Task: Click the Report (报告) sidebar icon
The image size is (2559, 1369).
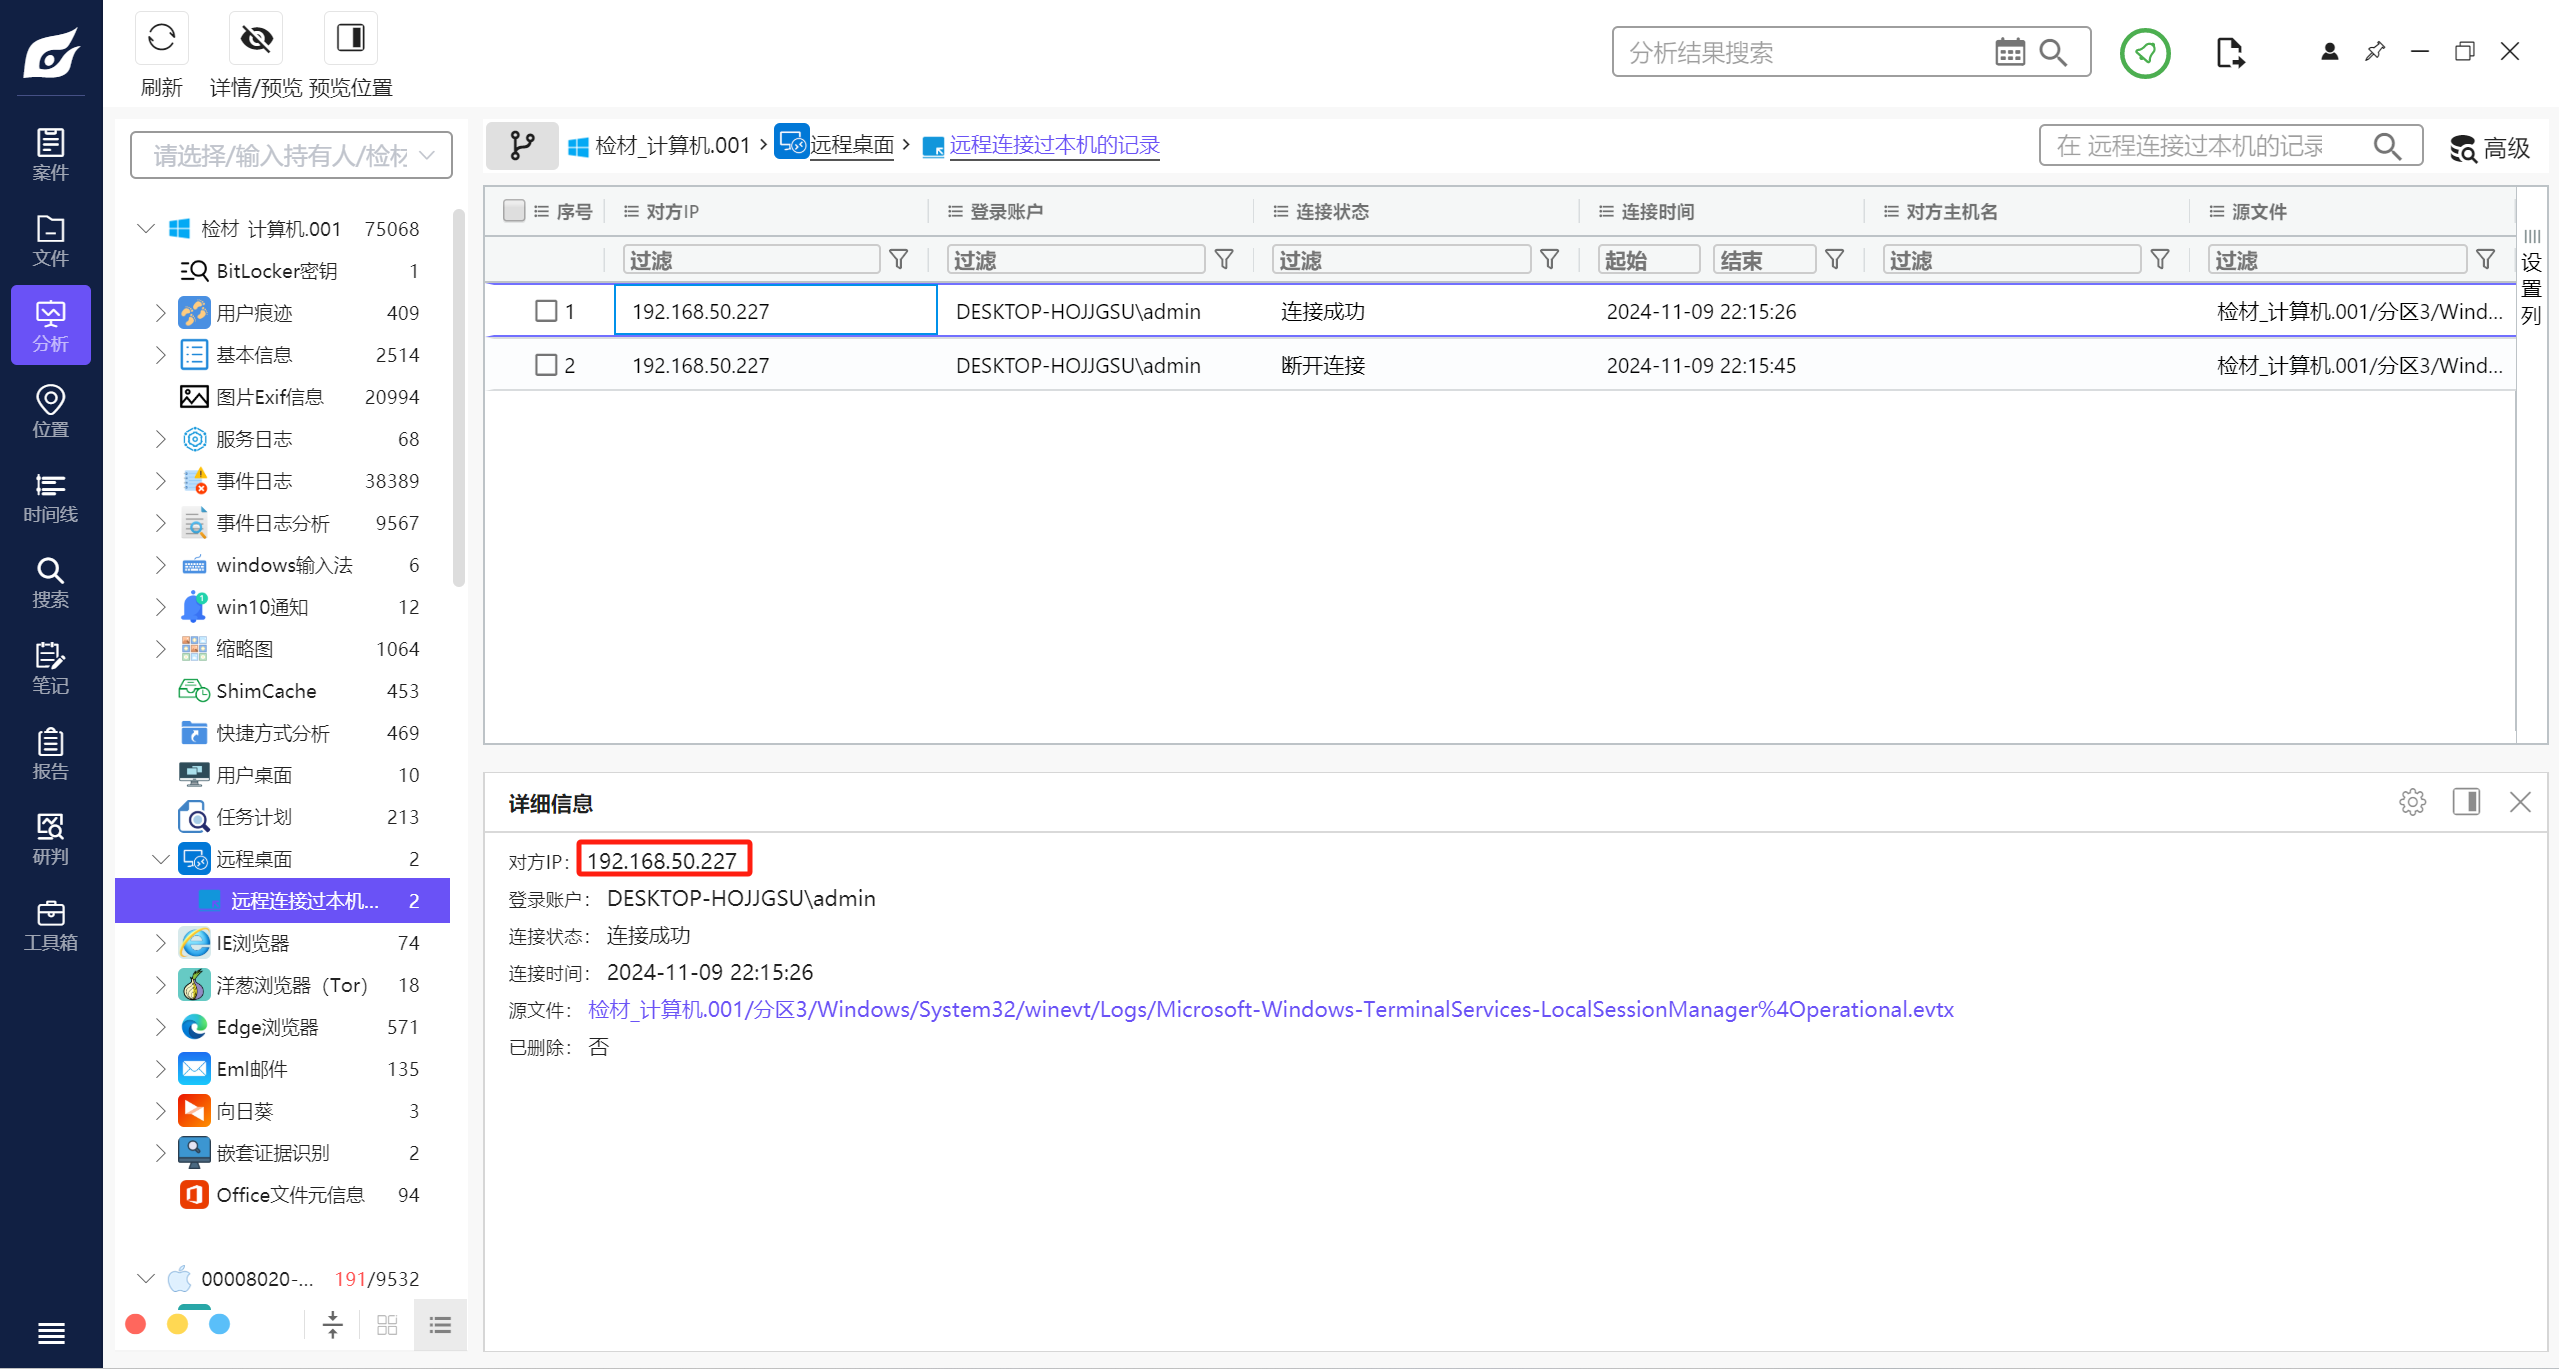Action: pyautogui.click(x=50, y=754)
